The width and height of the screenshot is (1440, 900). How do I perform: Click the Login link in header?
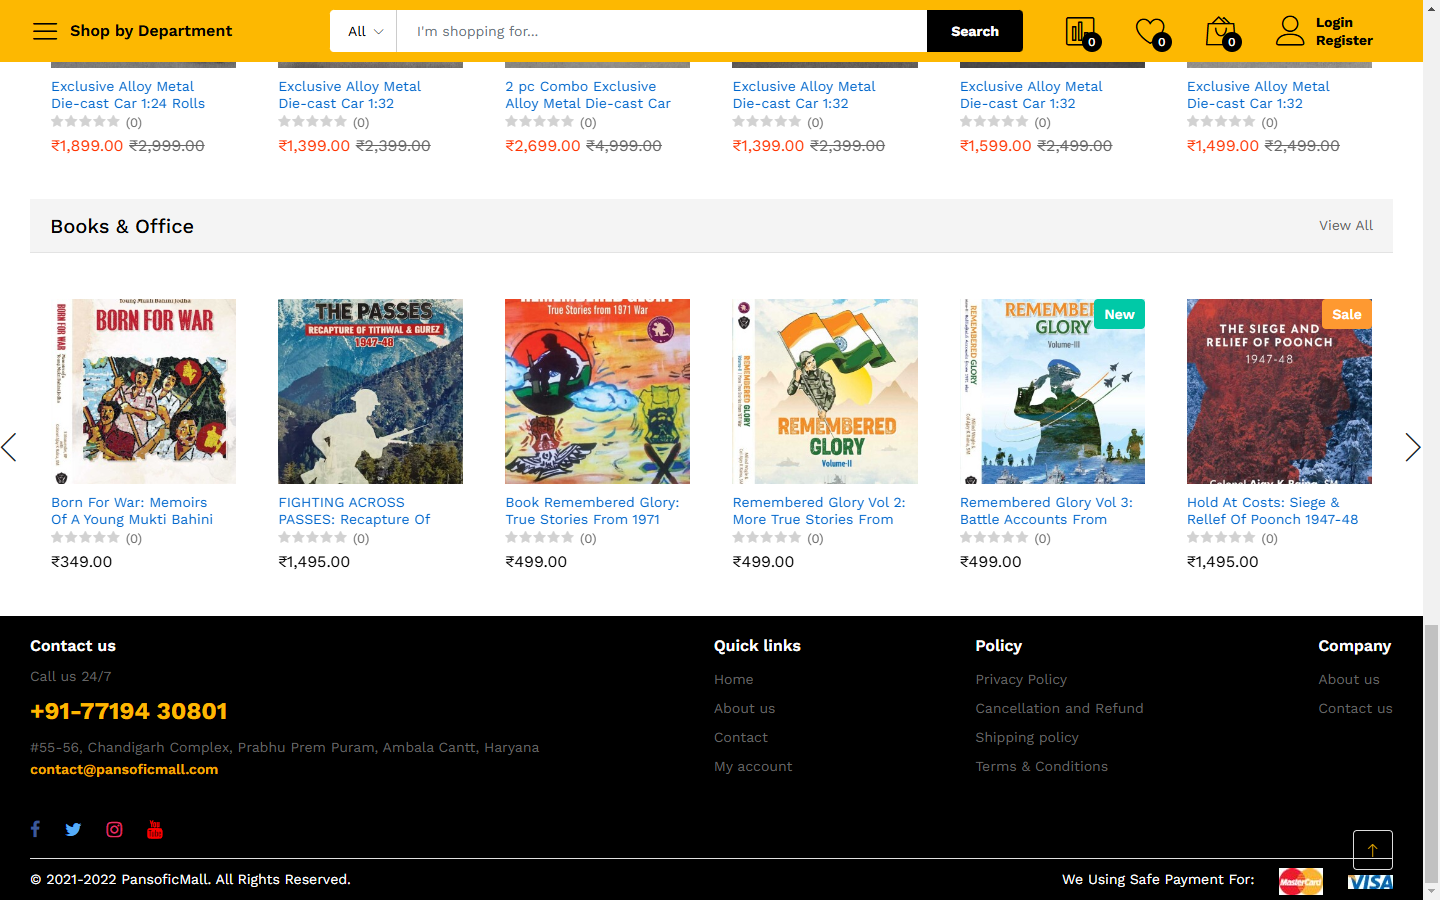[1333, 22]
